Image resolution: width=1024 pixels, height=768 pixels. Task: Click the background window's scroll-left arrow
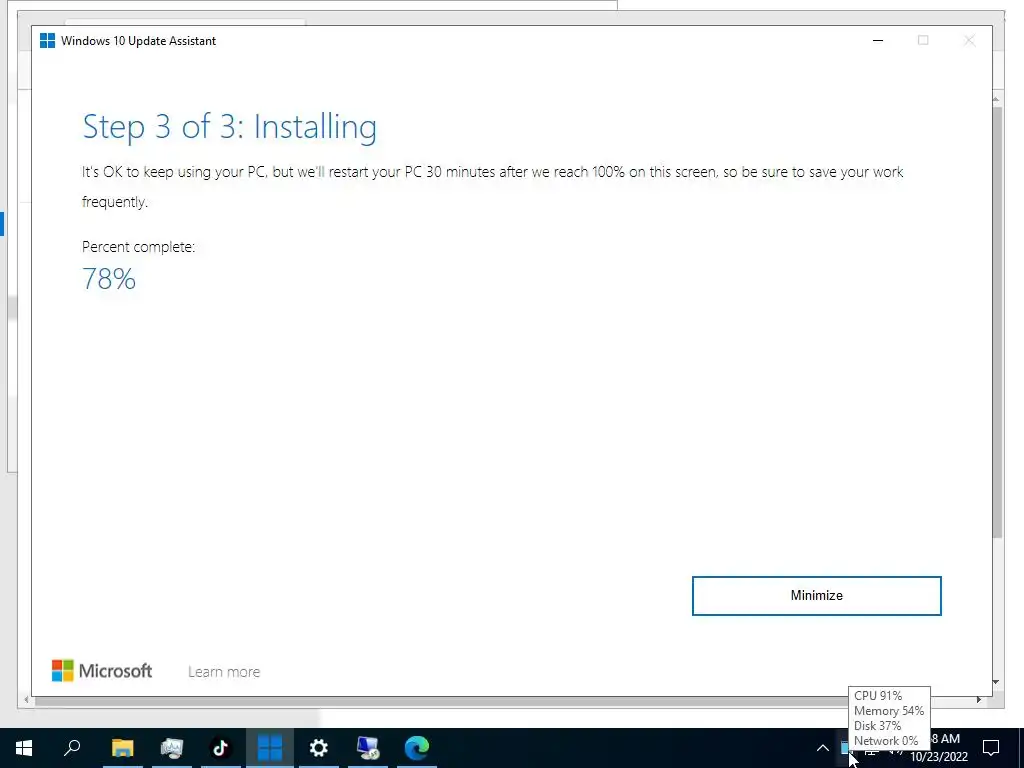point(26,699)
